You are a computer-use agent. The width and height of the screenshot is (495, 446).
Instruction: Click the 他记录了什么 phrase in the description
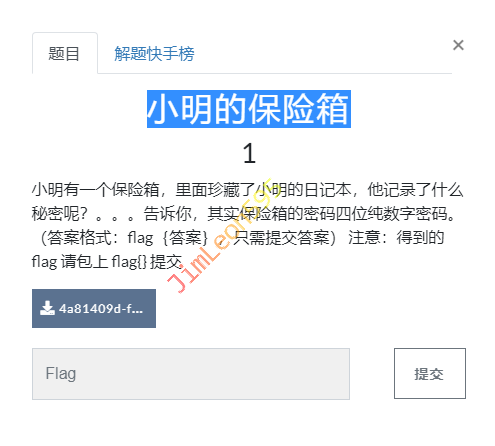(415, 190)
